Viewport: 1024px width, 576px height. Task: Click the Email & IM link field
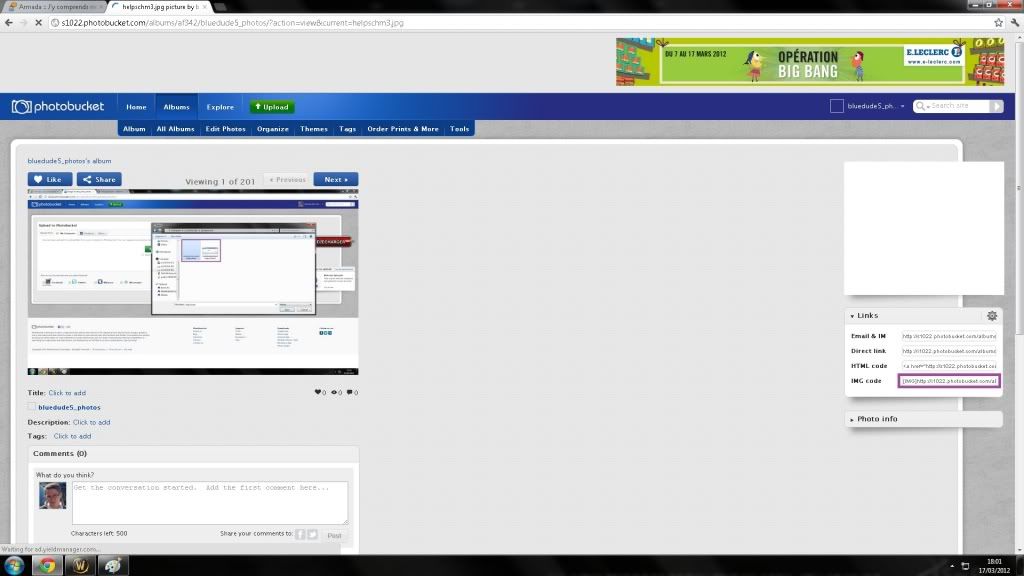[x=949, y=336]
